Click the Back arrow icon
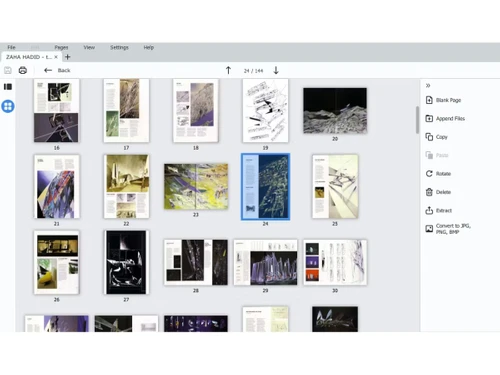Screen dimensions: 500x375 point(48,70)
